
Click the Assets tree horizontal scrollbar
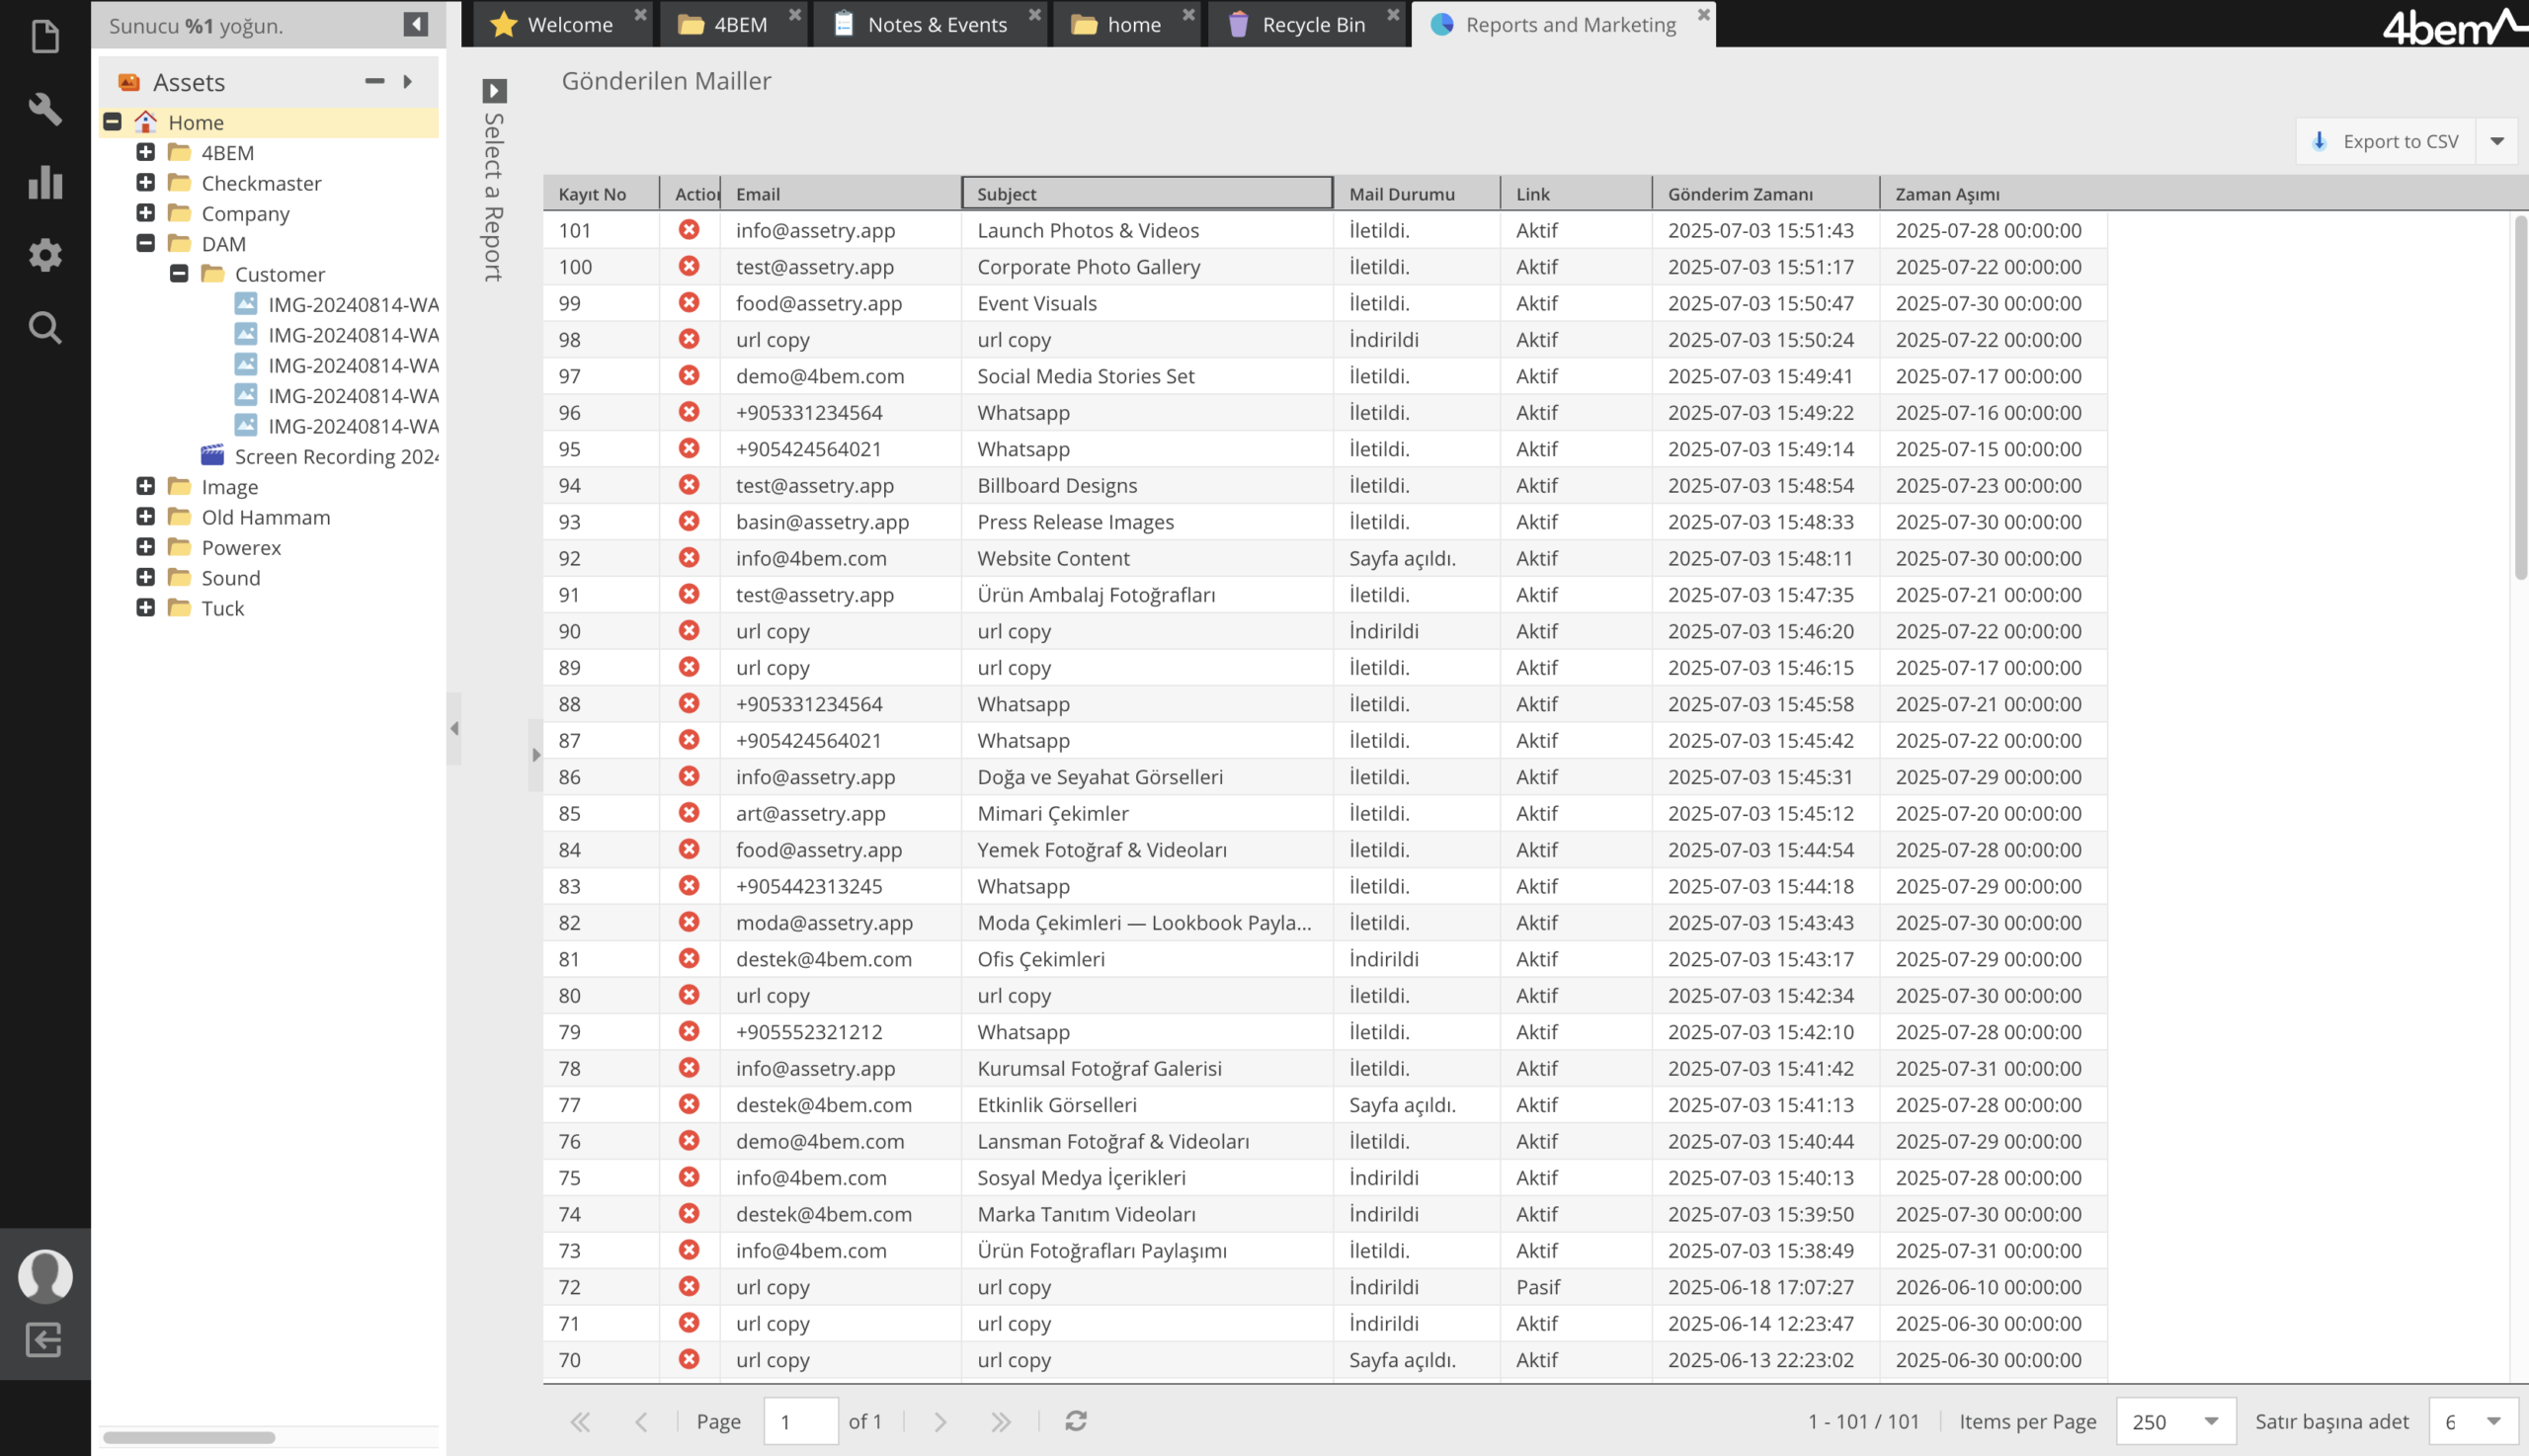(x=189, y=1437)
